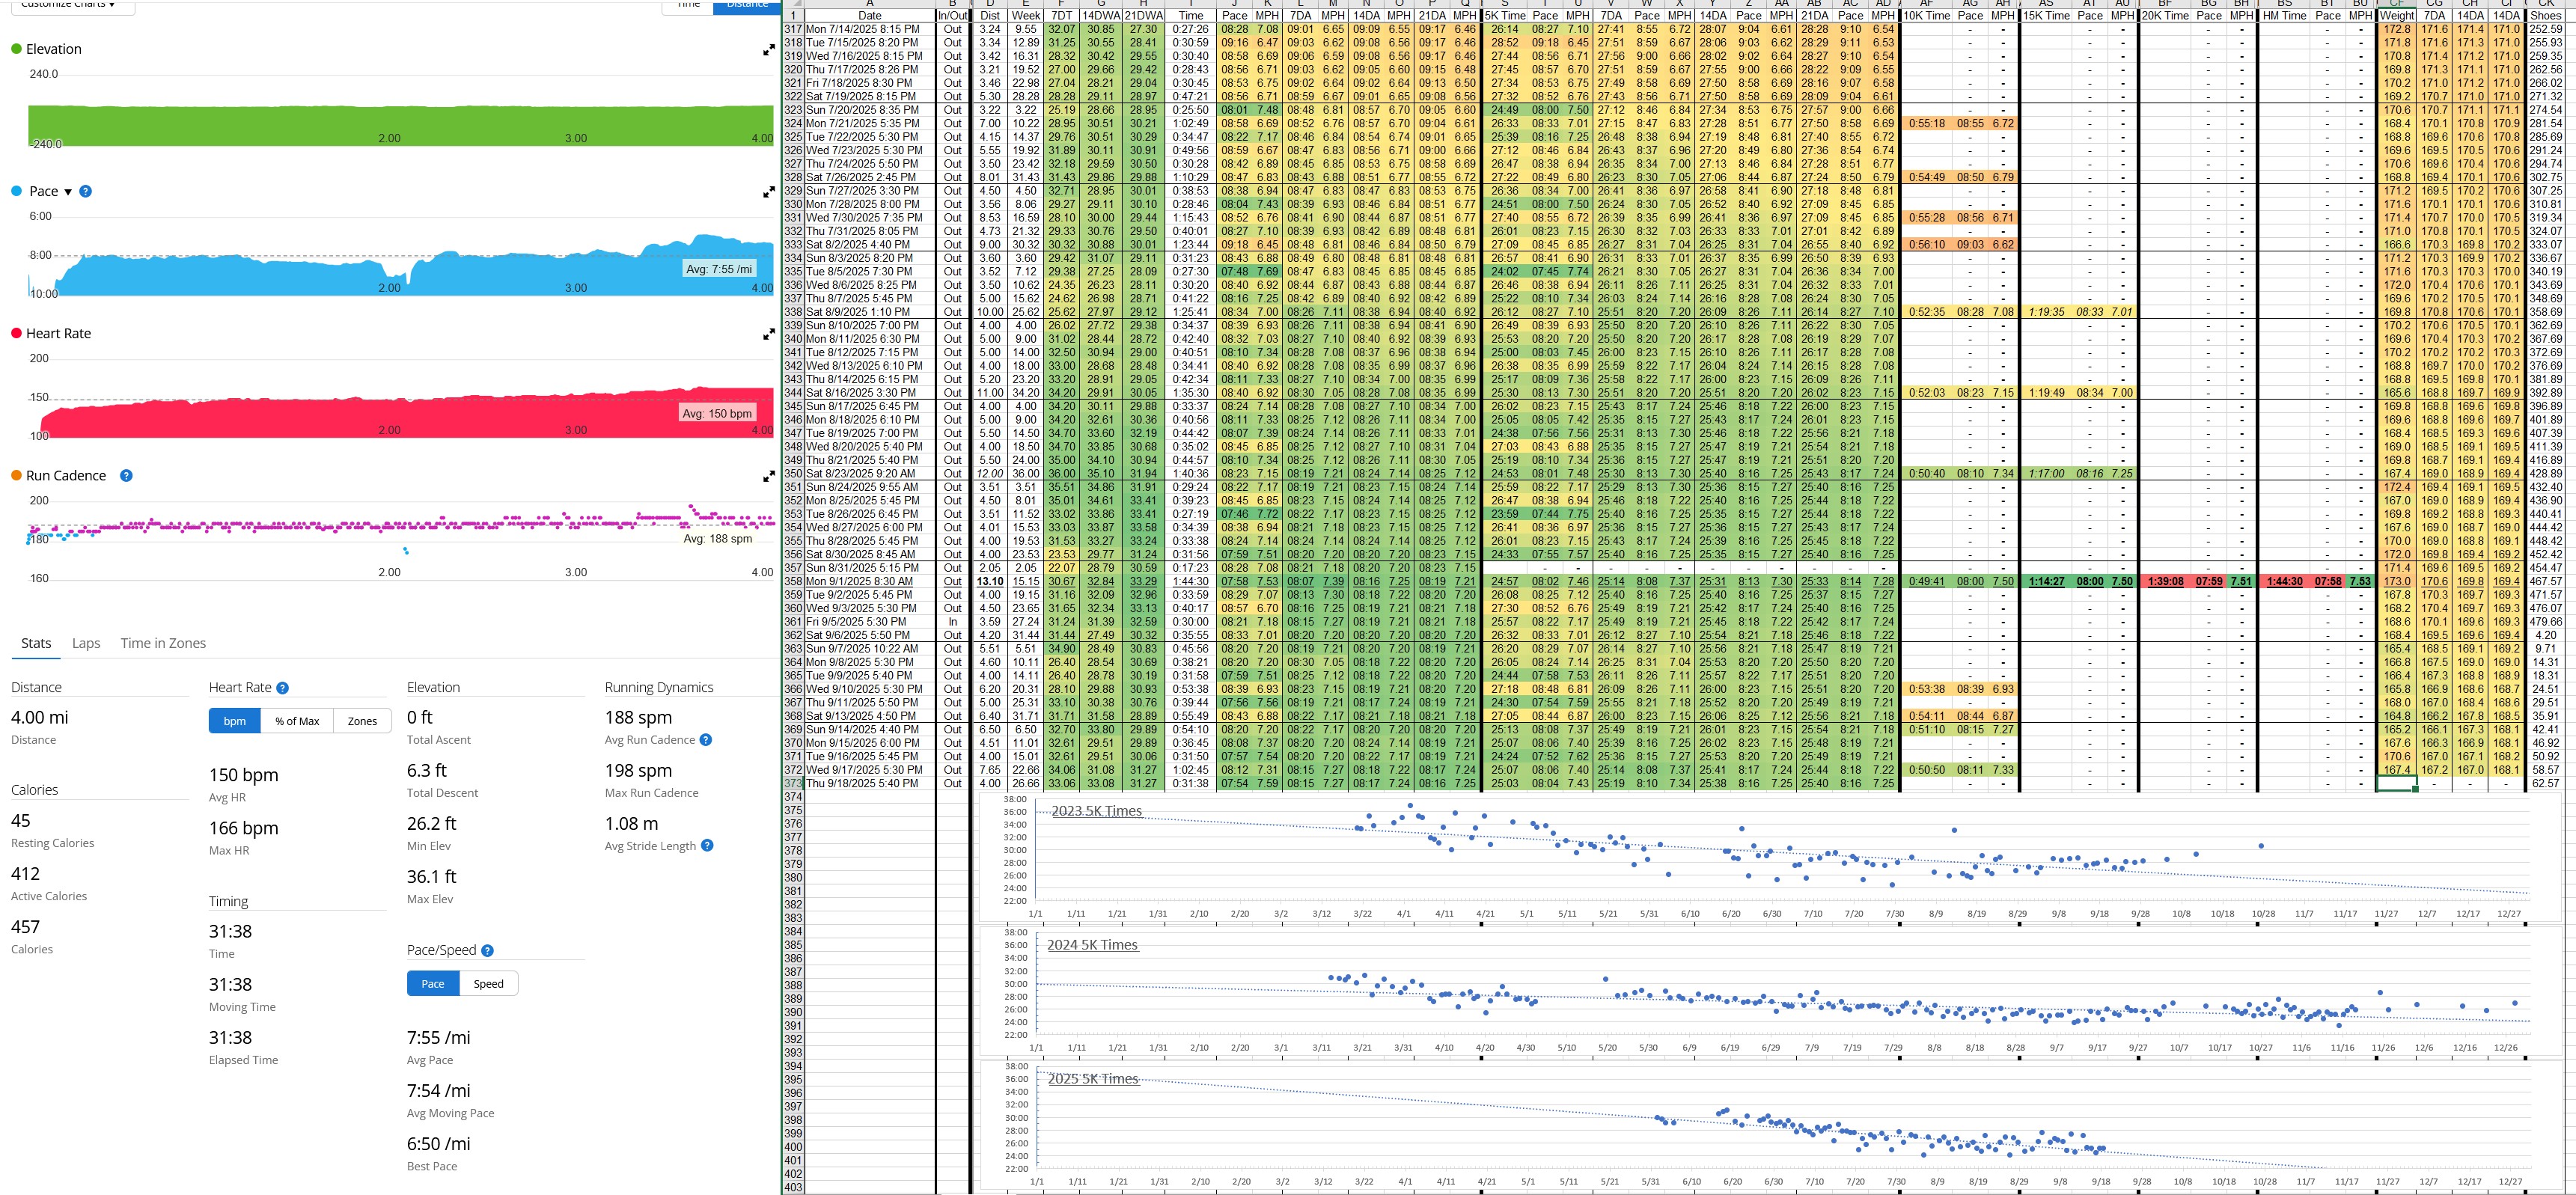Viewport: 2576px width, 1195px height.
Task: Select the Thu 9/18/2025 5:40 PM date cell
Action: tap(870, 784)
